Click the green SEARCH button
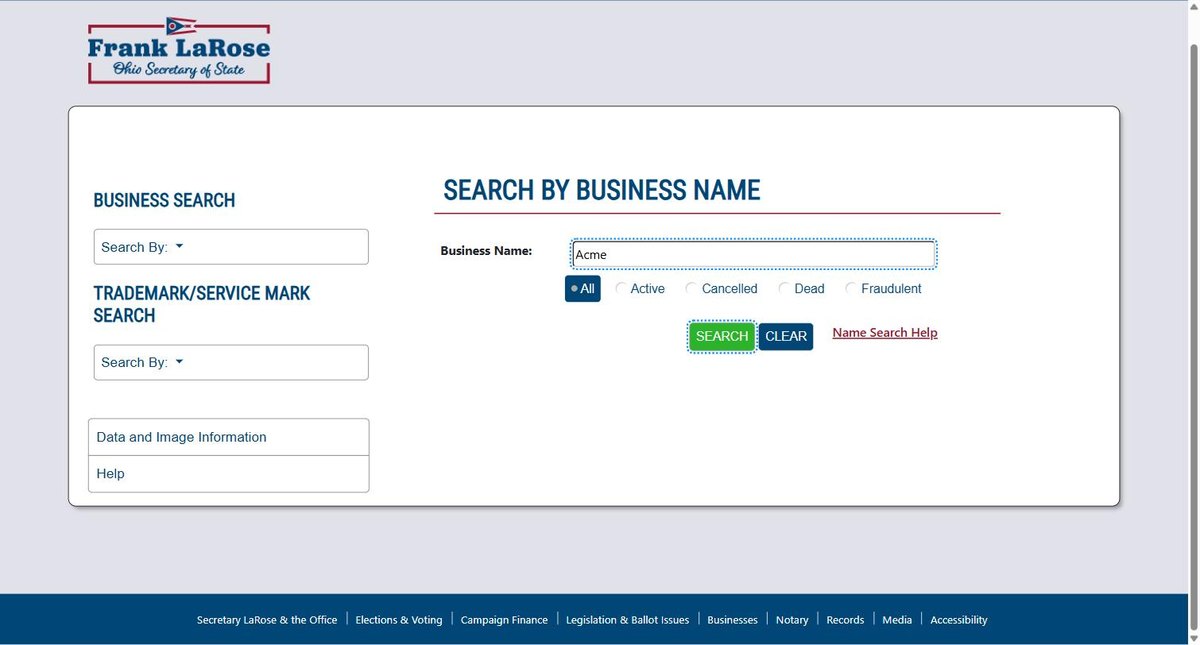The width and height of the screenshot is (1200, 645). pyautogui.click(x=722, y=336)
